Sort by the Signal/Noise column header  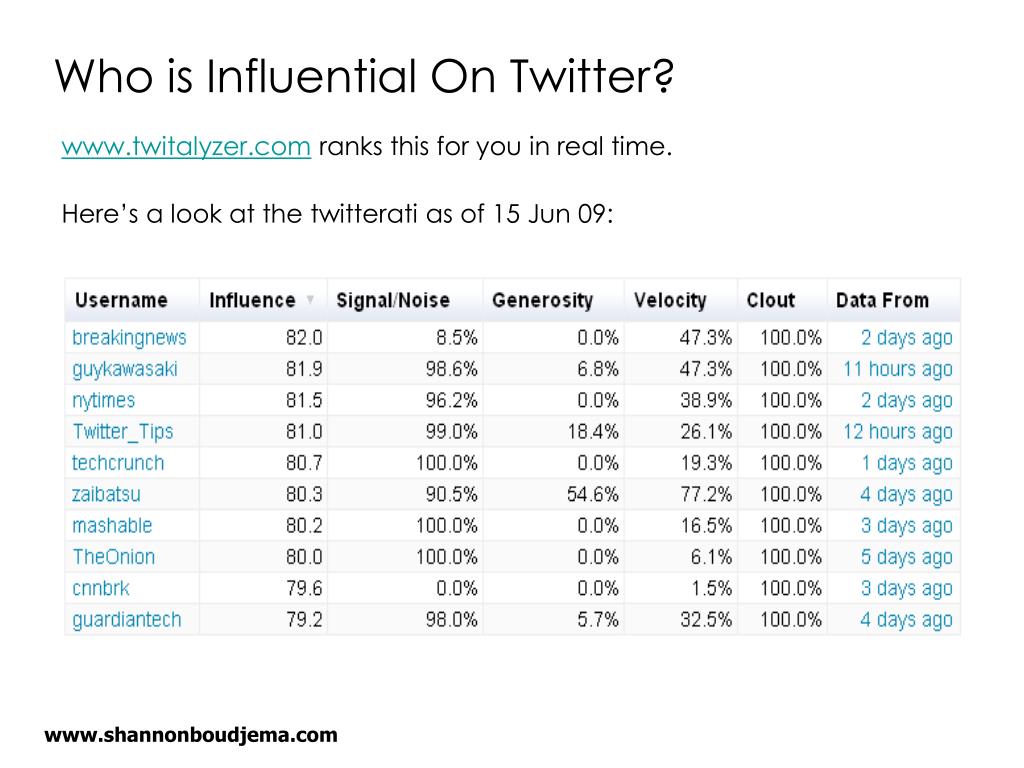tap(393, 300)
